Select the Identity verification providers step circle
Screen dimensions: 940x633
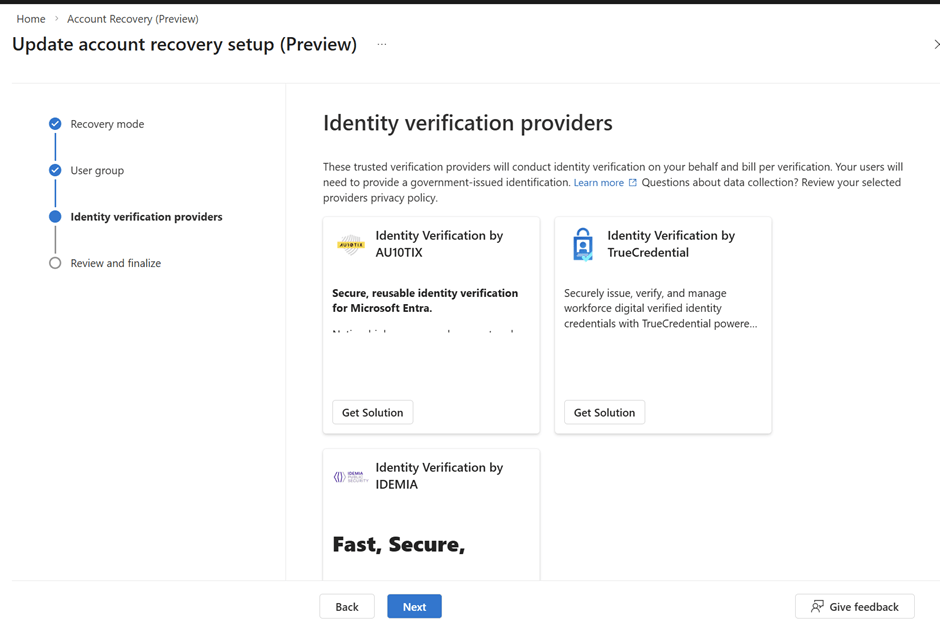pos(55,217)
